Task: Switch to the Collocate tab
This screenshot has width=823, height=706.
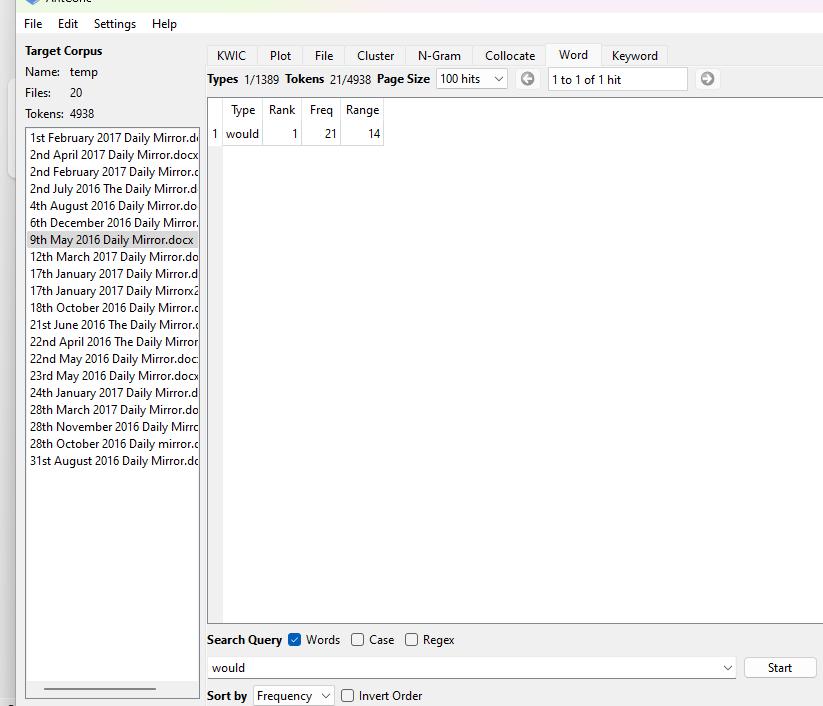Action: pos(510,56)
